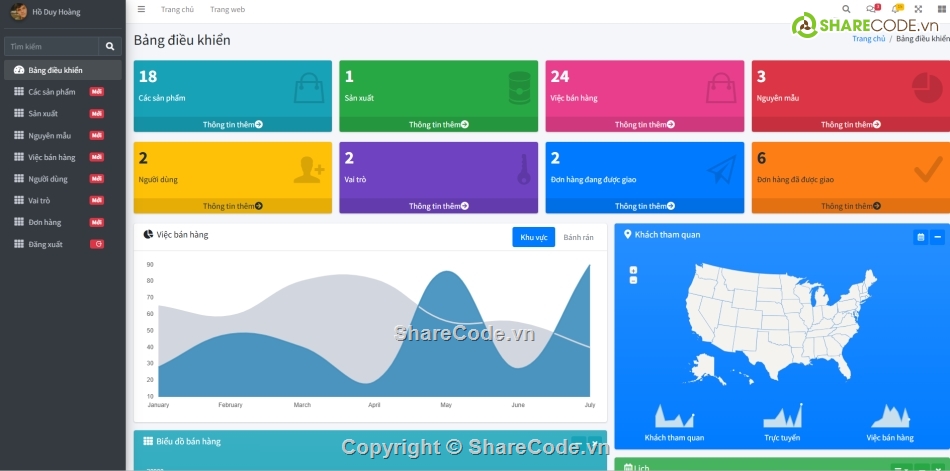Switch the sales chart to Bánh rán tab
950x471 pixels.
coord(578,237)
